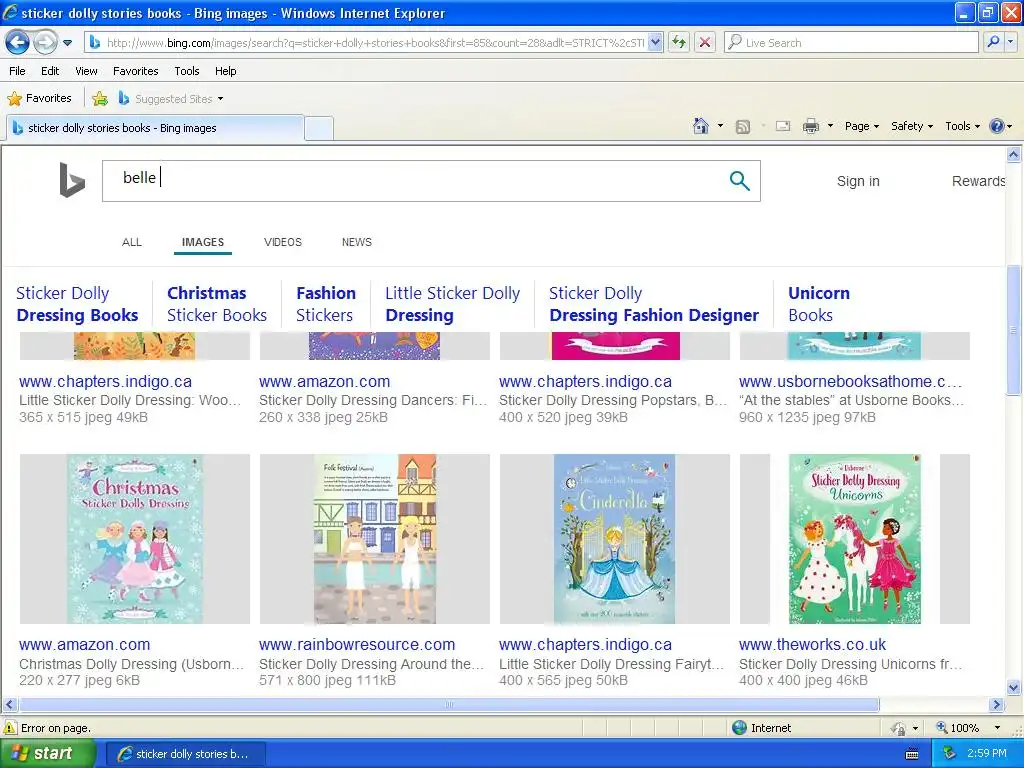Screen dimensions: 1024x768
Task: Open the Tools menu in menu bar
Action: coord(187,71)
